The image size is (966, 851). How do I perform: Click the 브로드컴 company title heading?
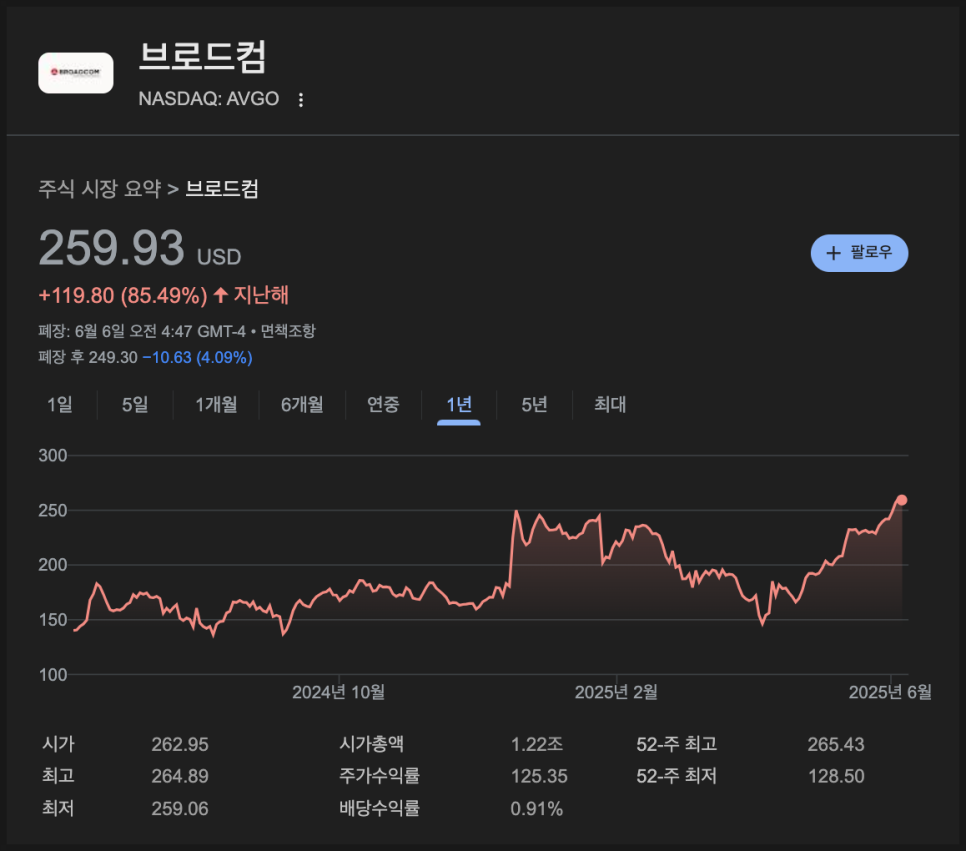click(x=203, y=57)
